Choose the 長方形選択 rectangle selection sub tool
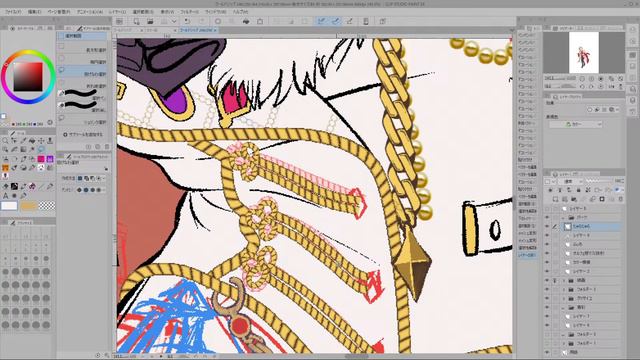The height and width of the screenshot is (360, 640). click(x=82, y=49)
